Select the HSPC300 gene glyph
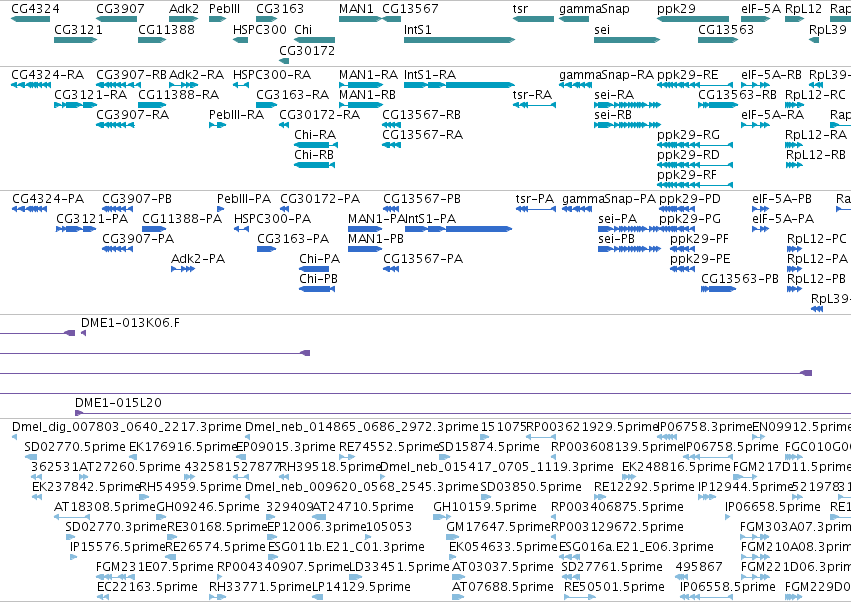 [240, 40]
